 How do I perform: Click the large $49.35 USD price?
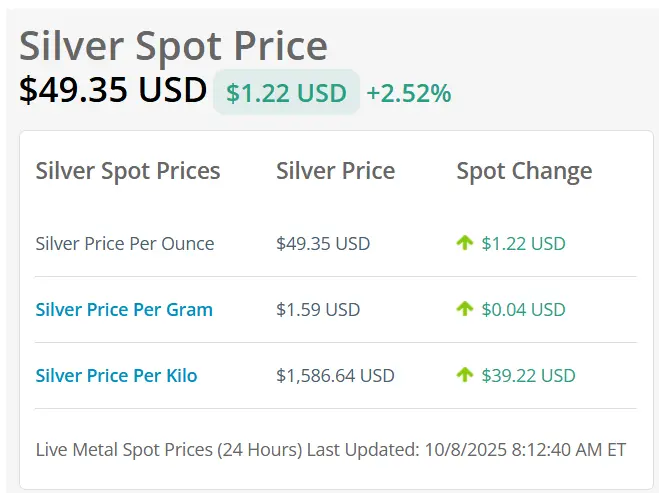[x=113, y=90]
